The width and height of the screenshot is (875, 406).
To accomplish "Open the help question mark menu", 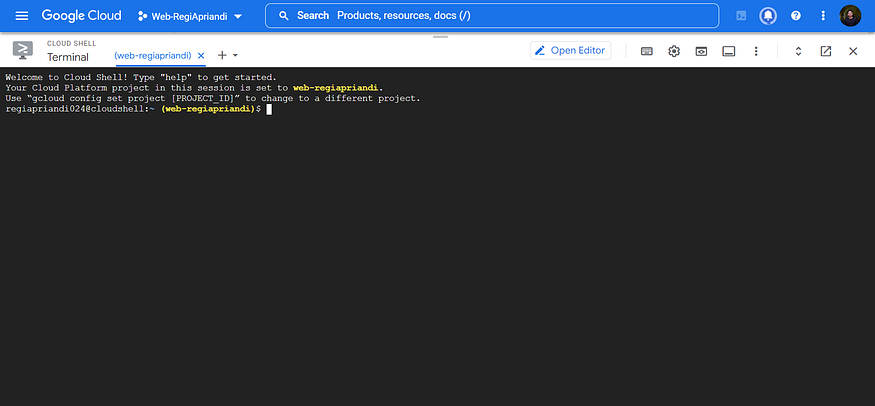I will [796, 16].
